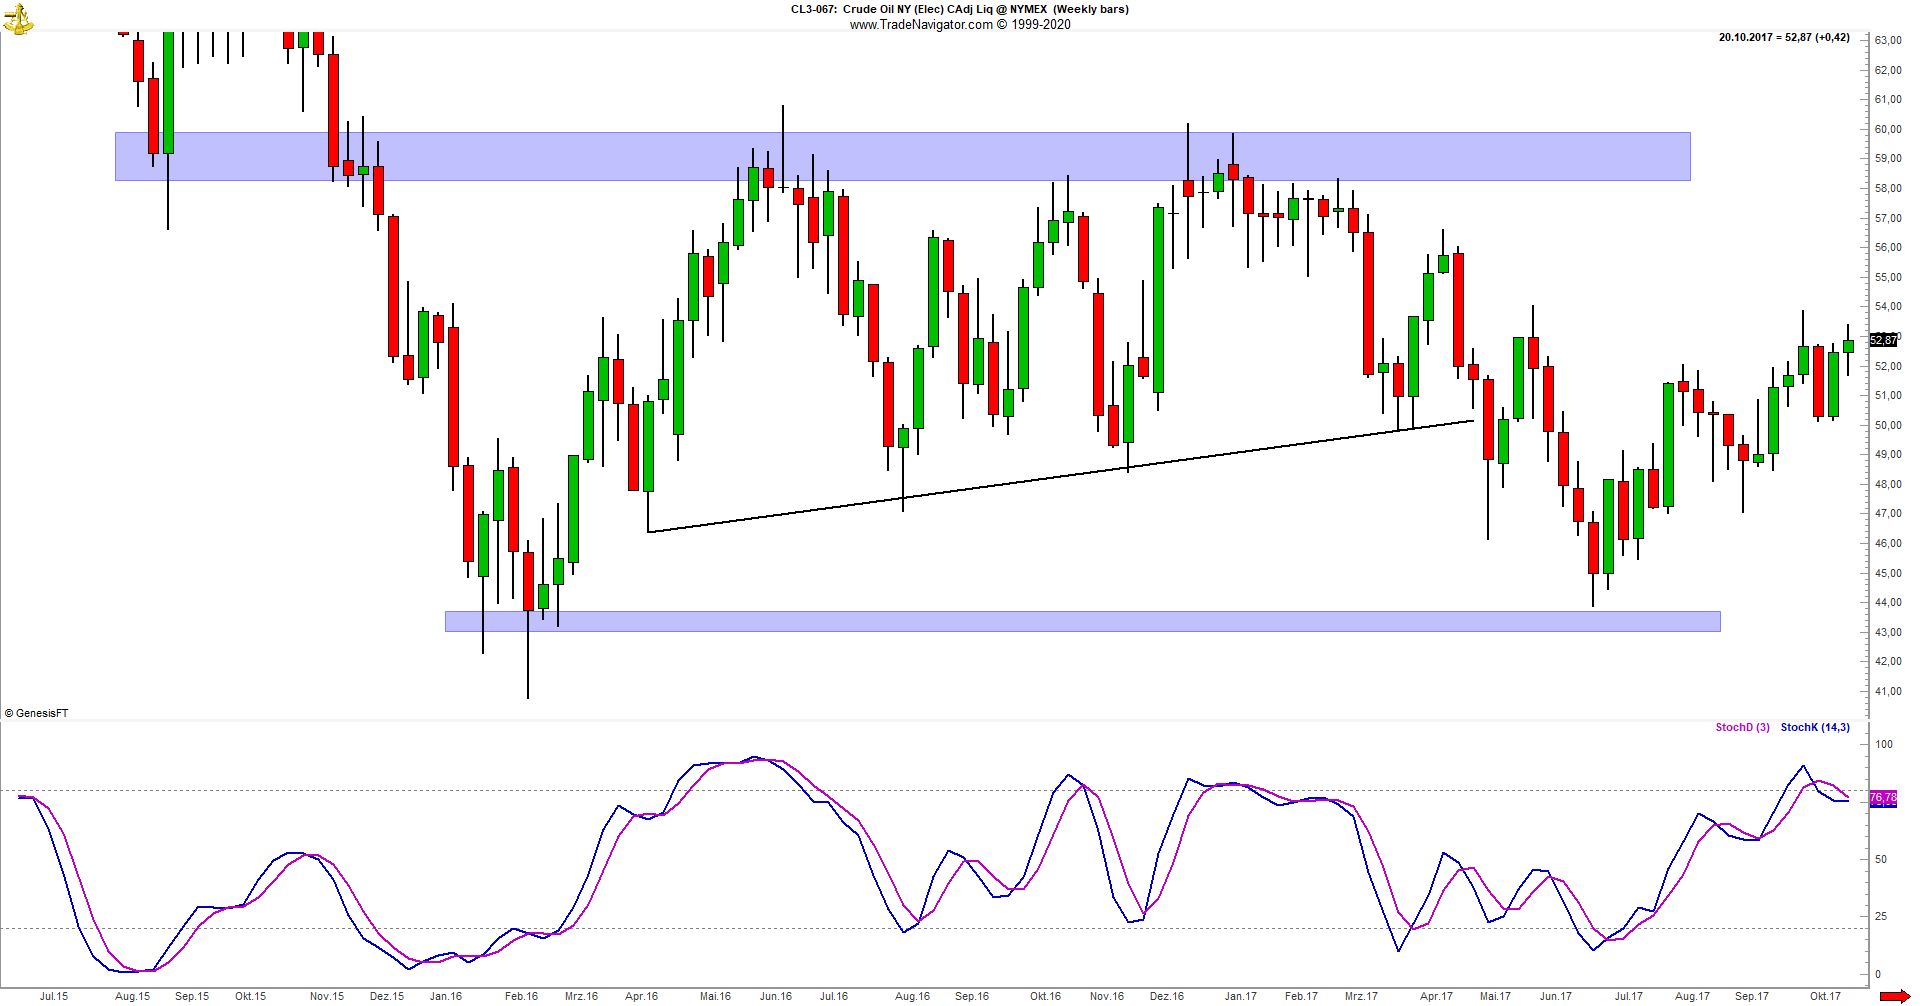Screen dimensions: 1920x1006
Task: Click the golden sailing ship logo icon
Action: click(18, 19)
